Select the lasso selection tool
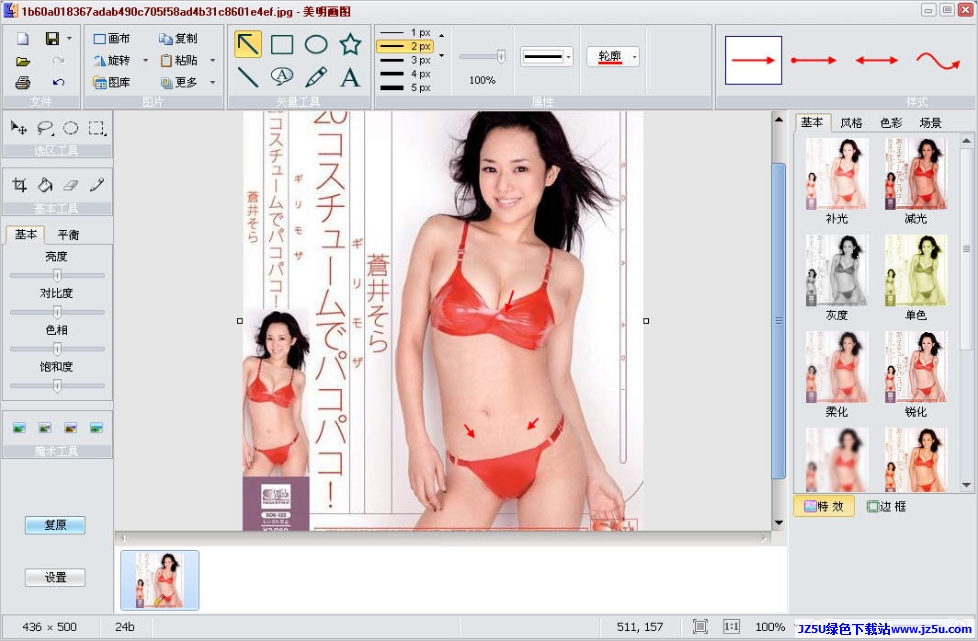This screenshot has width=978, height=641. pyautogui.click(x=45, y=128)
